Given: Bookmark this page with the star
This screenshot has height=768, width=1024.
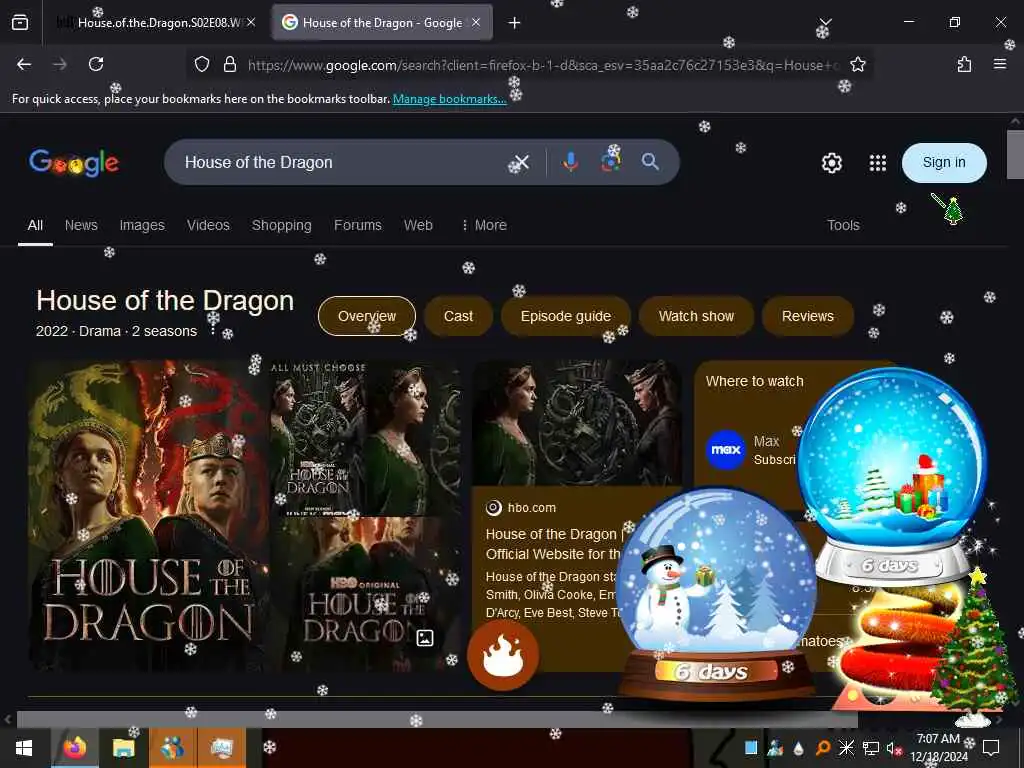Looking at the screenshot, I should [x=857, y=64].
